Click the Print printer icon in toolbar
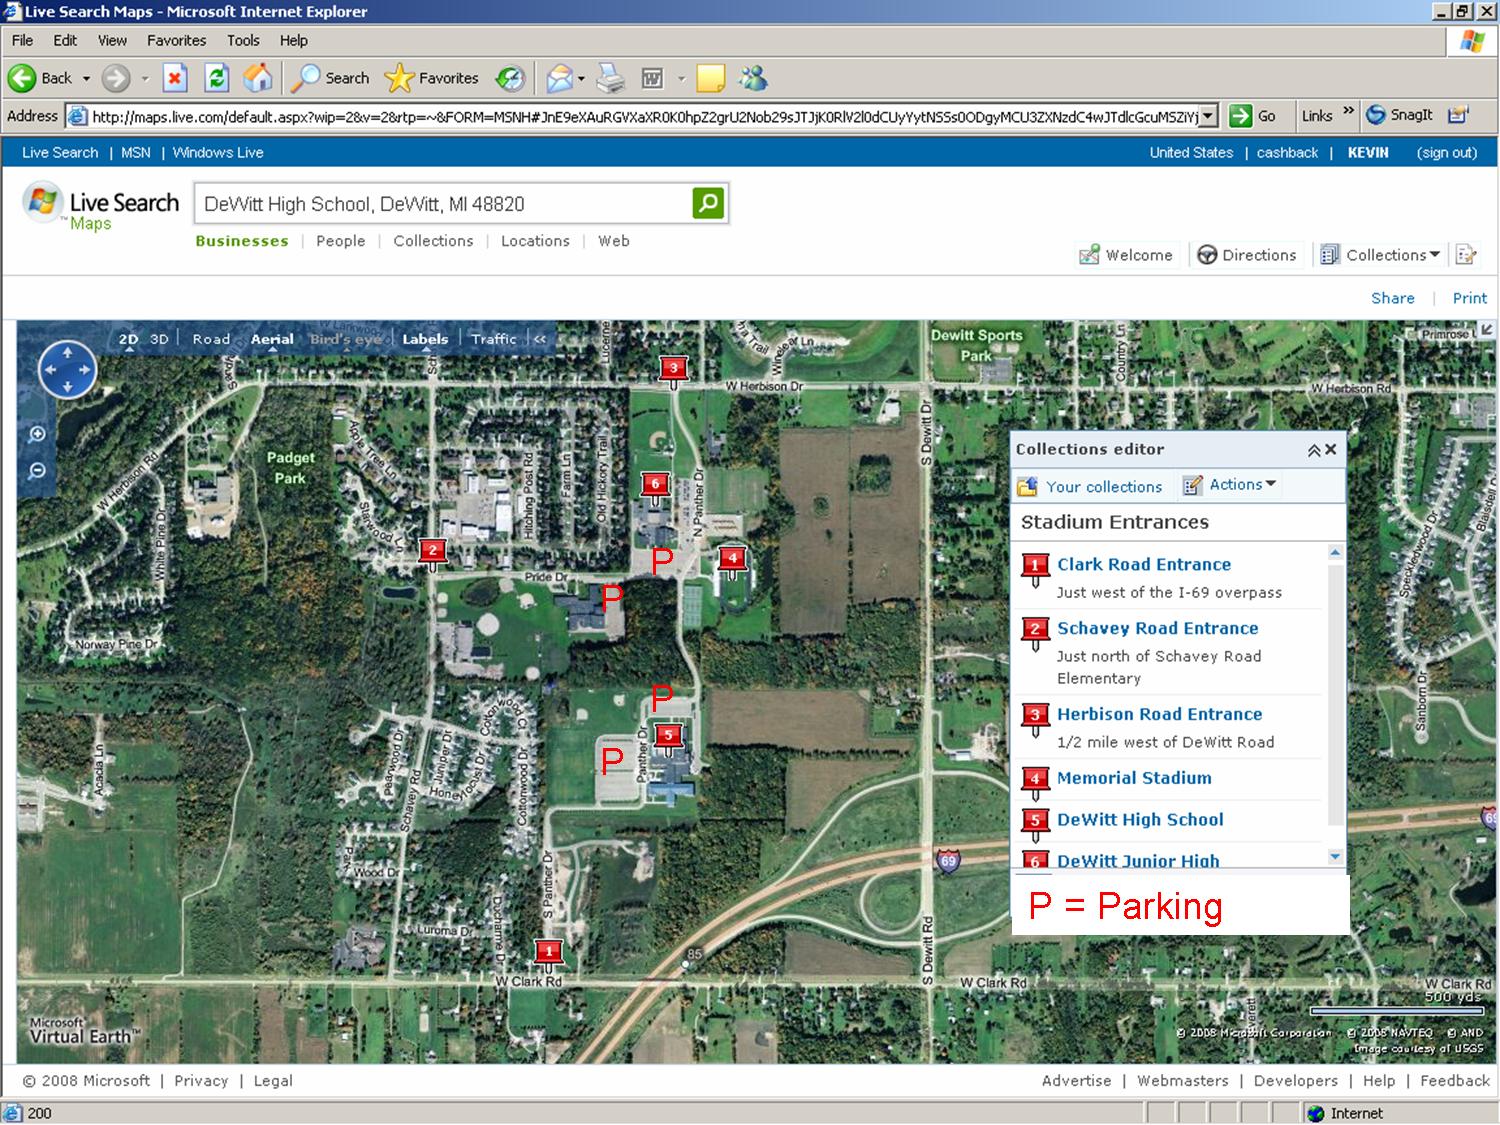 610,78
